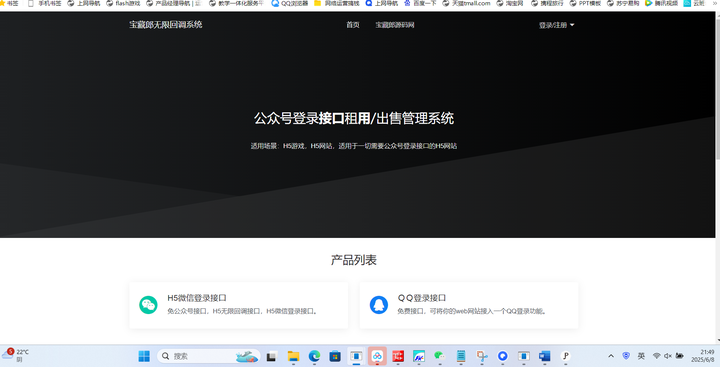
Task: Open Microsoft Edge from the taskbar
Action: (314, 356)
